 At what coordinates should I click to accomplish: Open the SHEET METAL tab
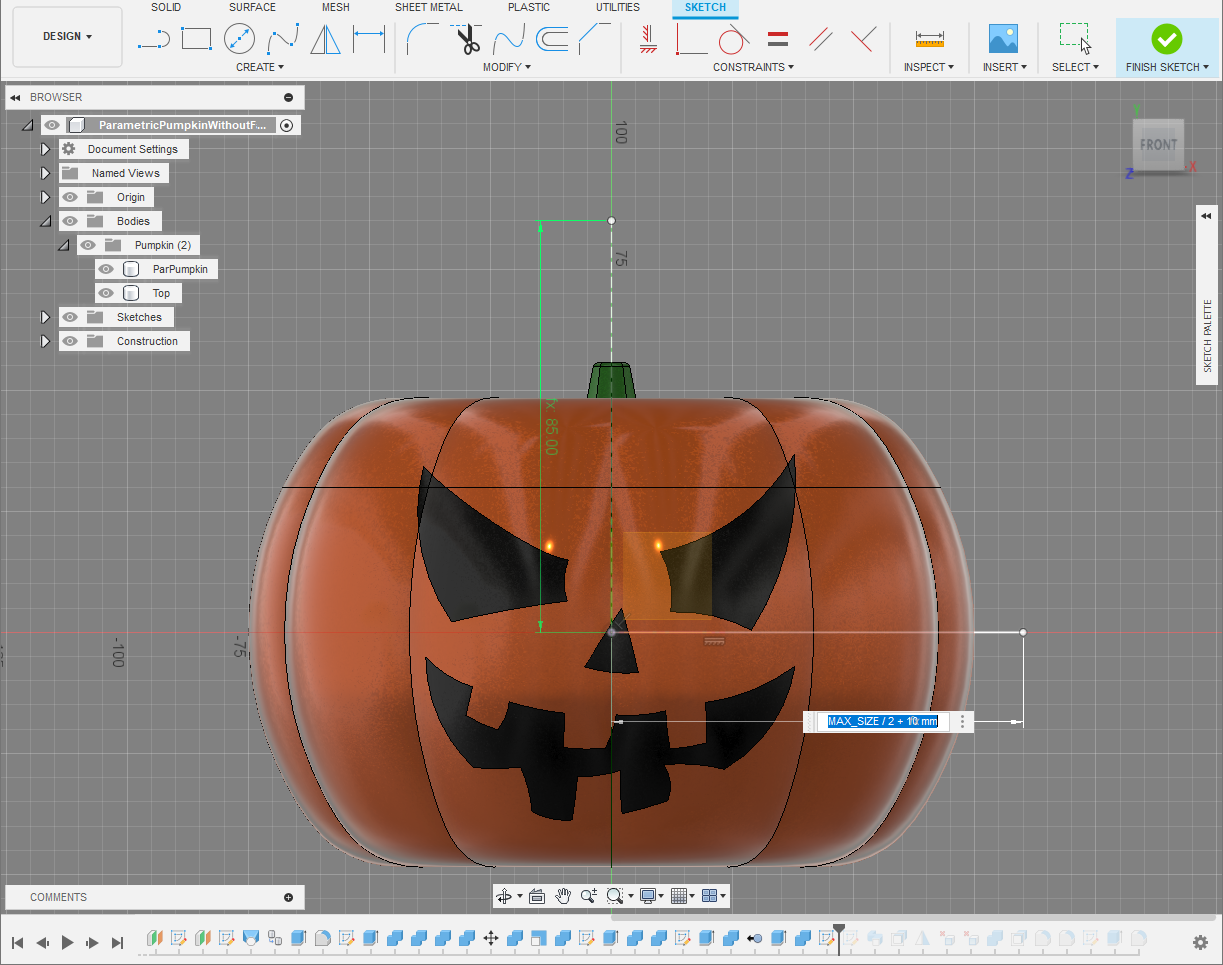click(x=428, y=7)
